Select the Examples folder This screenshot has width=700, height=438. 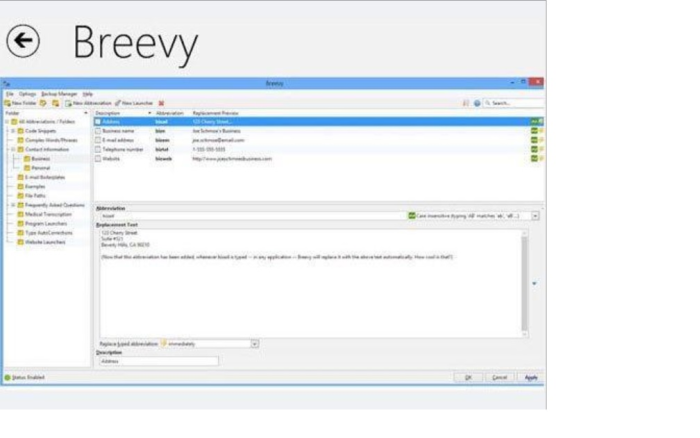point(35,187)
